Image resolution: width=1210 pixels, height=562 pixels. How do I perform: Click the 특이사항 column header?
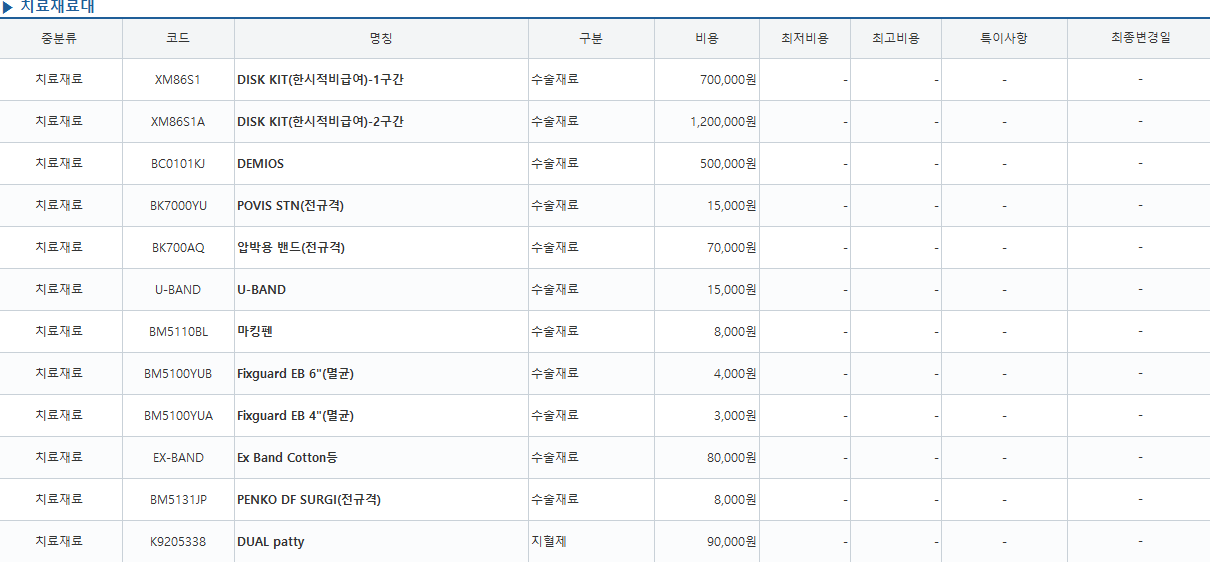click(x=1004, y=39)
